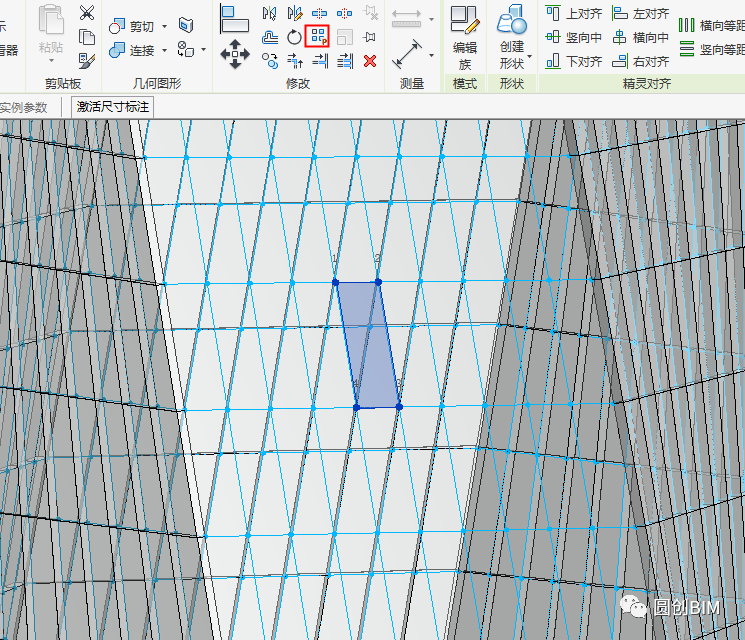The image size is (745, 640).
Task: Click the 连接 join geometry button
Action: [x=132, y=50]
